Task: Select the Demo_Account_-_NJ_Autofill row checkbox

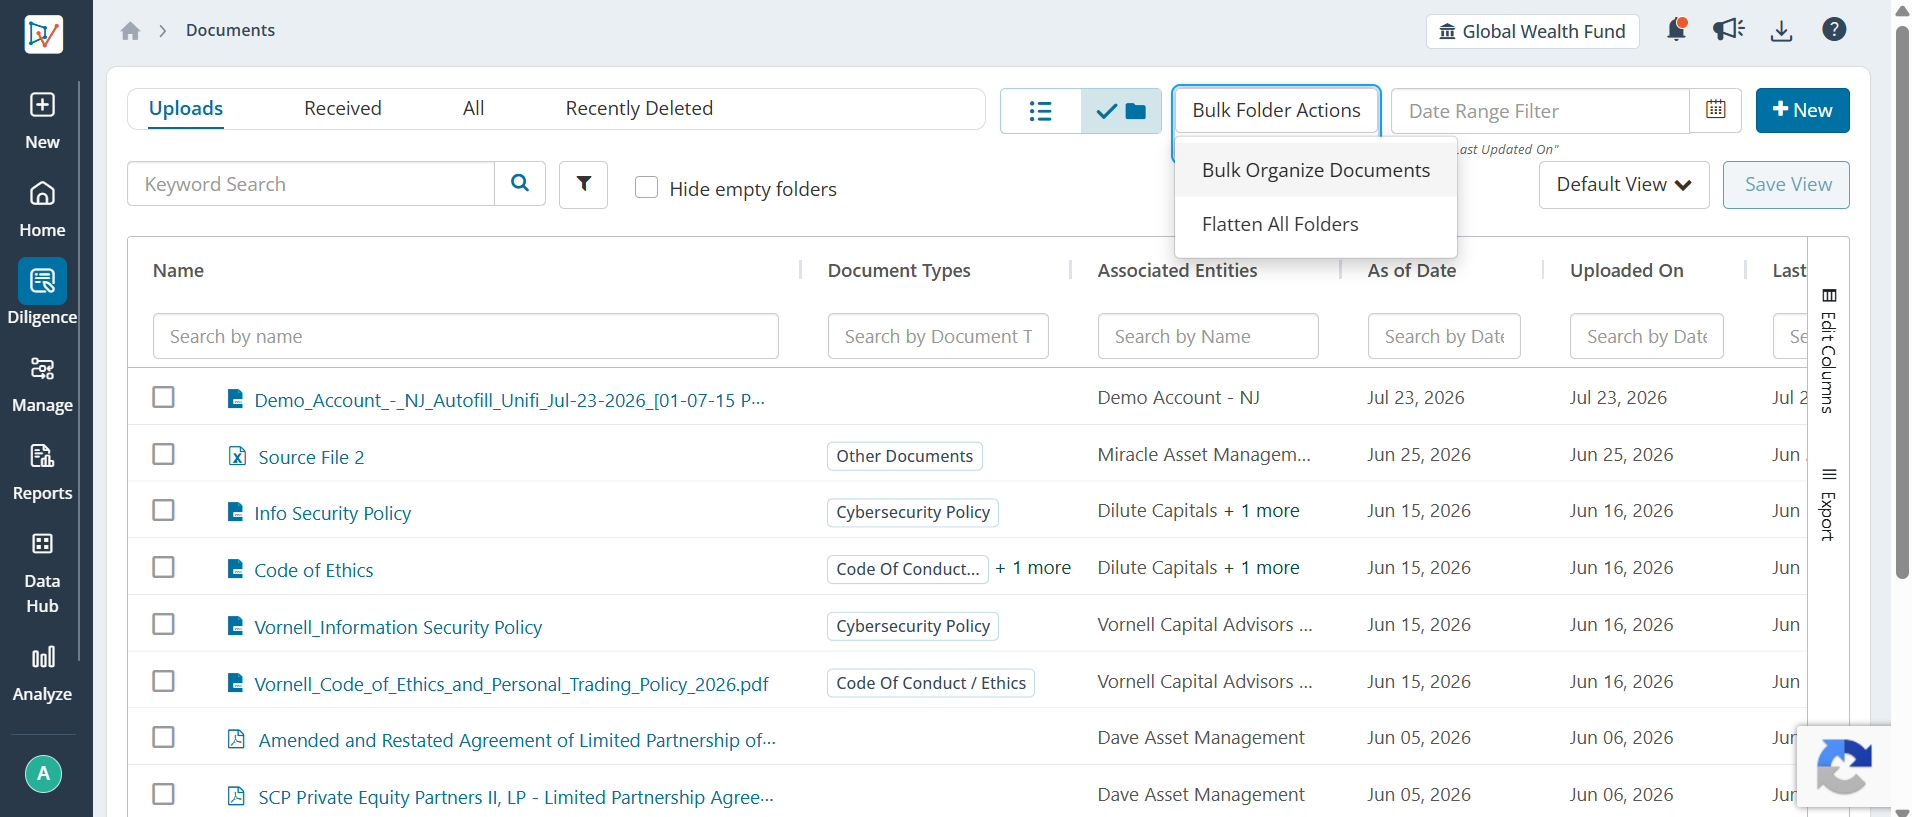Action: click(x=164, y=397)
